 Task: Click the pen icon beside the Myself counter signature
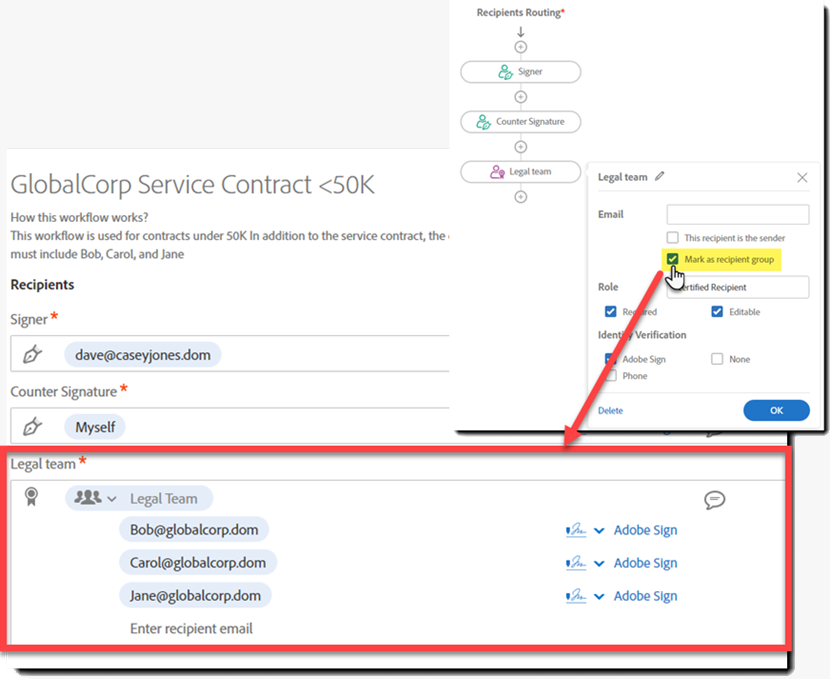[x=30, y=426]
